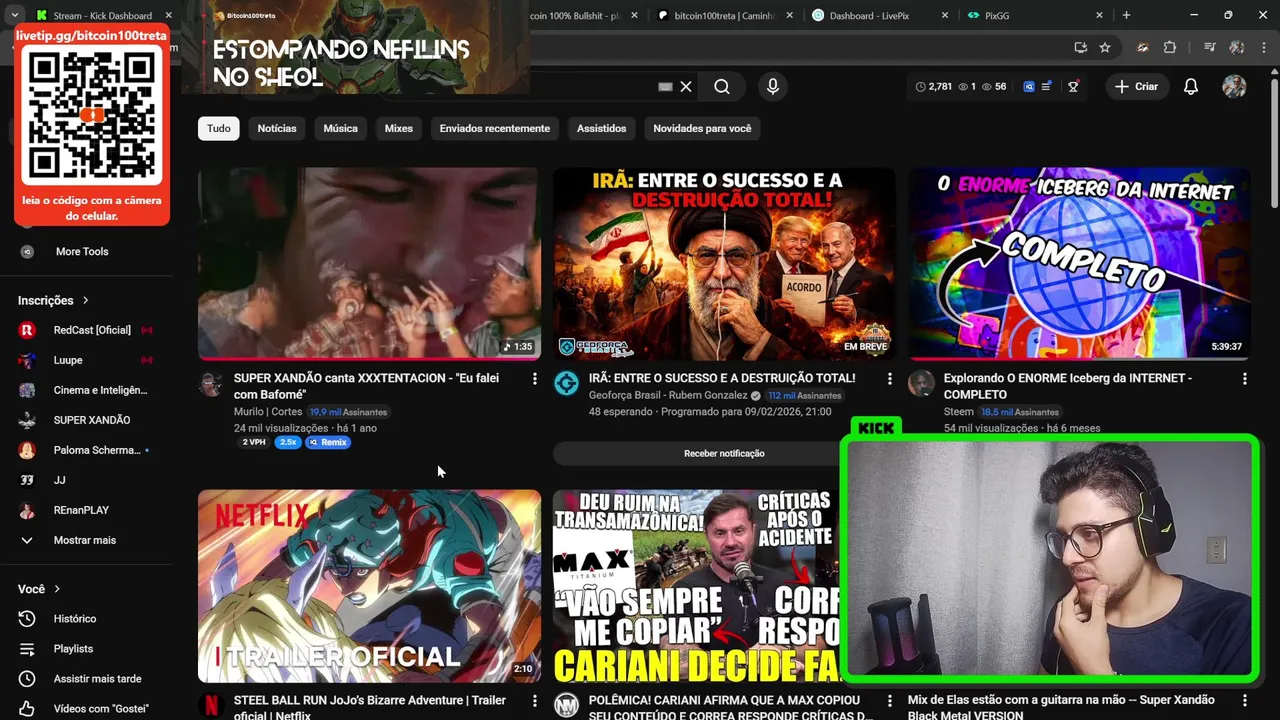Open REnanPLAY subscription channel
The height and width of the screenshot is (720, 1280).
click(x=81, y=510)
